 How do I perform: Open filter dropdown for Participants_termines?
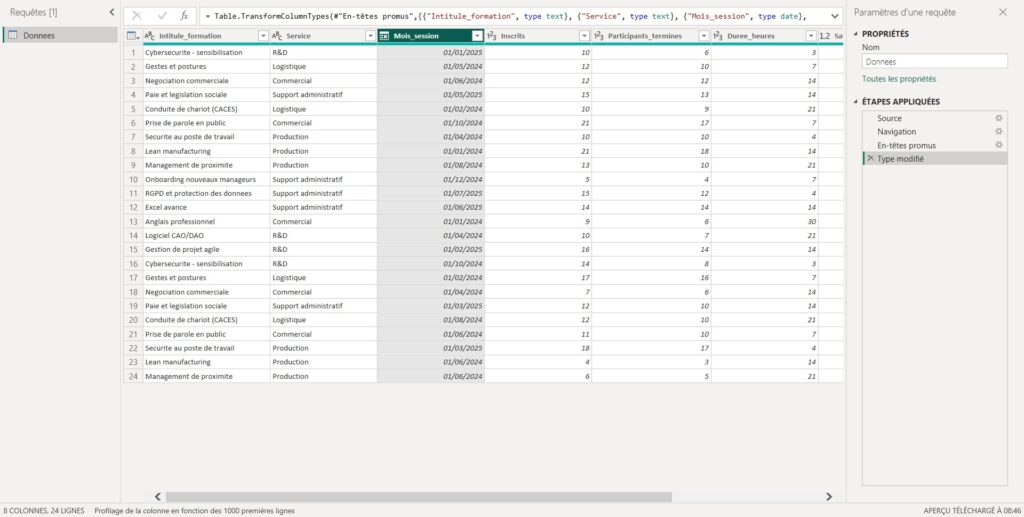(x=704, y=36)
